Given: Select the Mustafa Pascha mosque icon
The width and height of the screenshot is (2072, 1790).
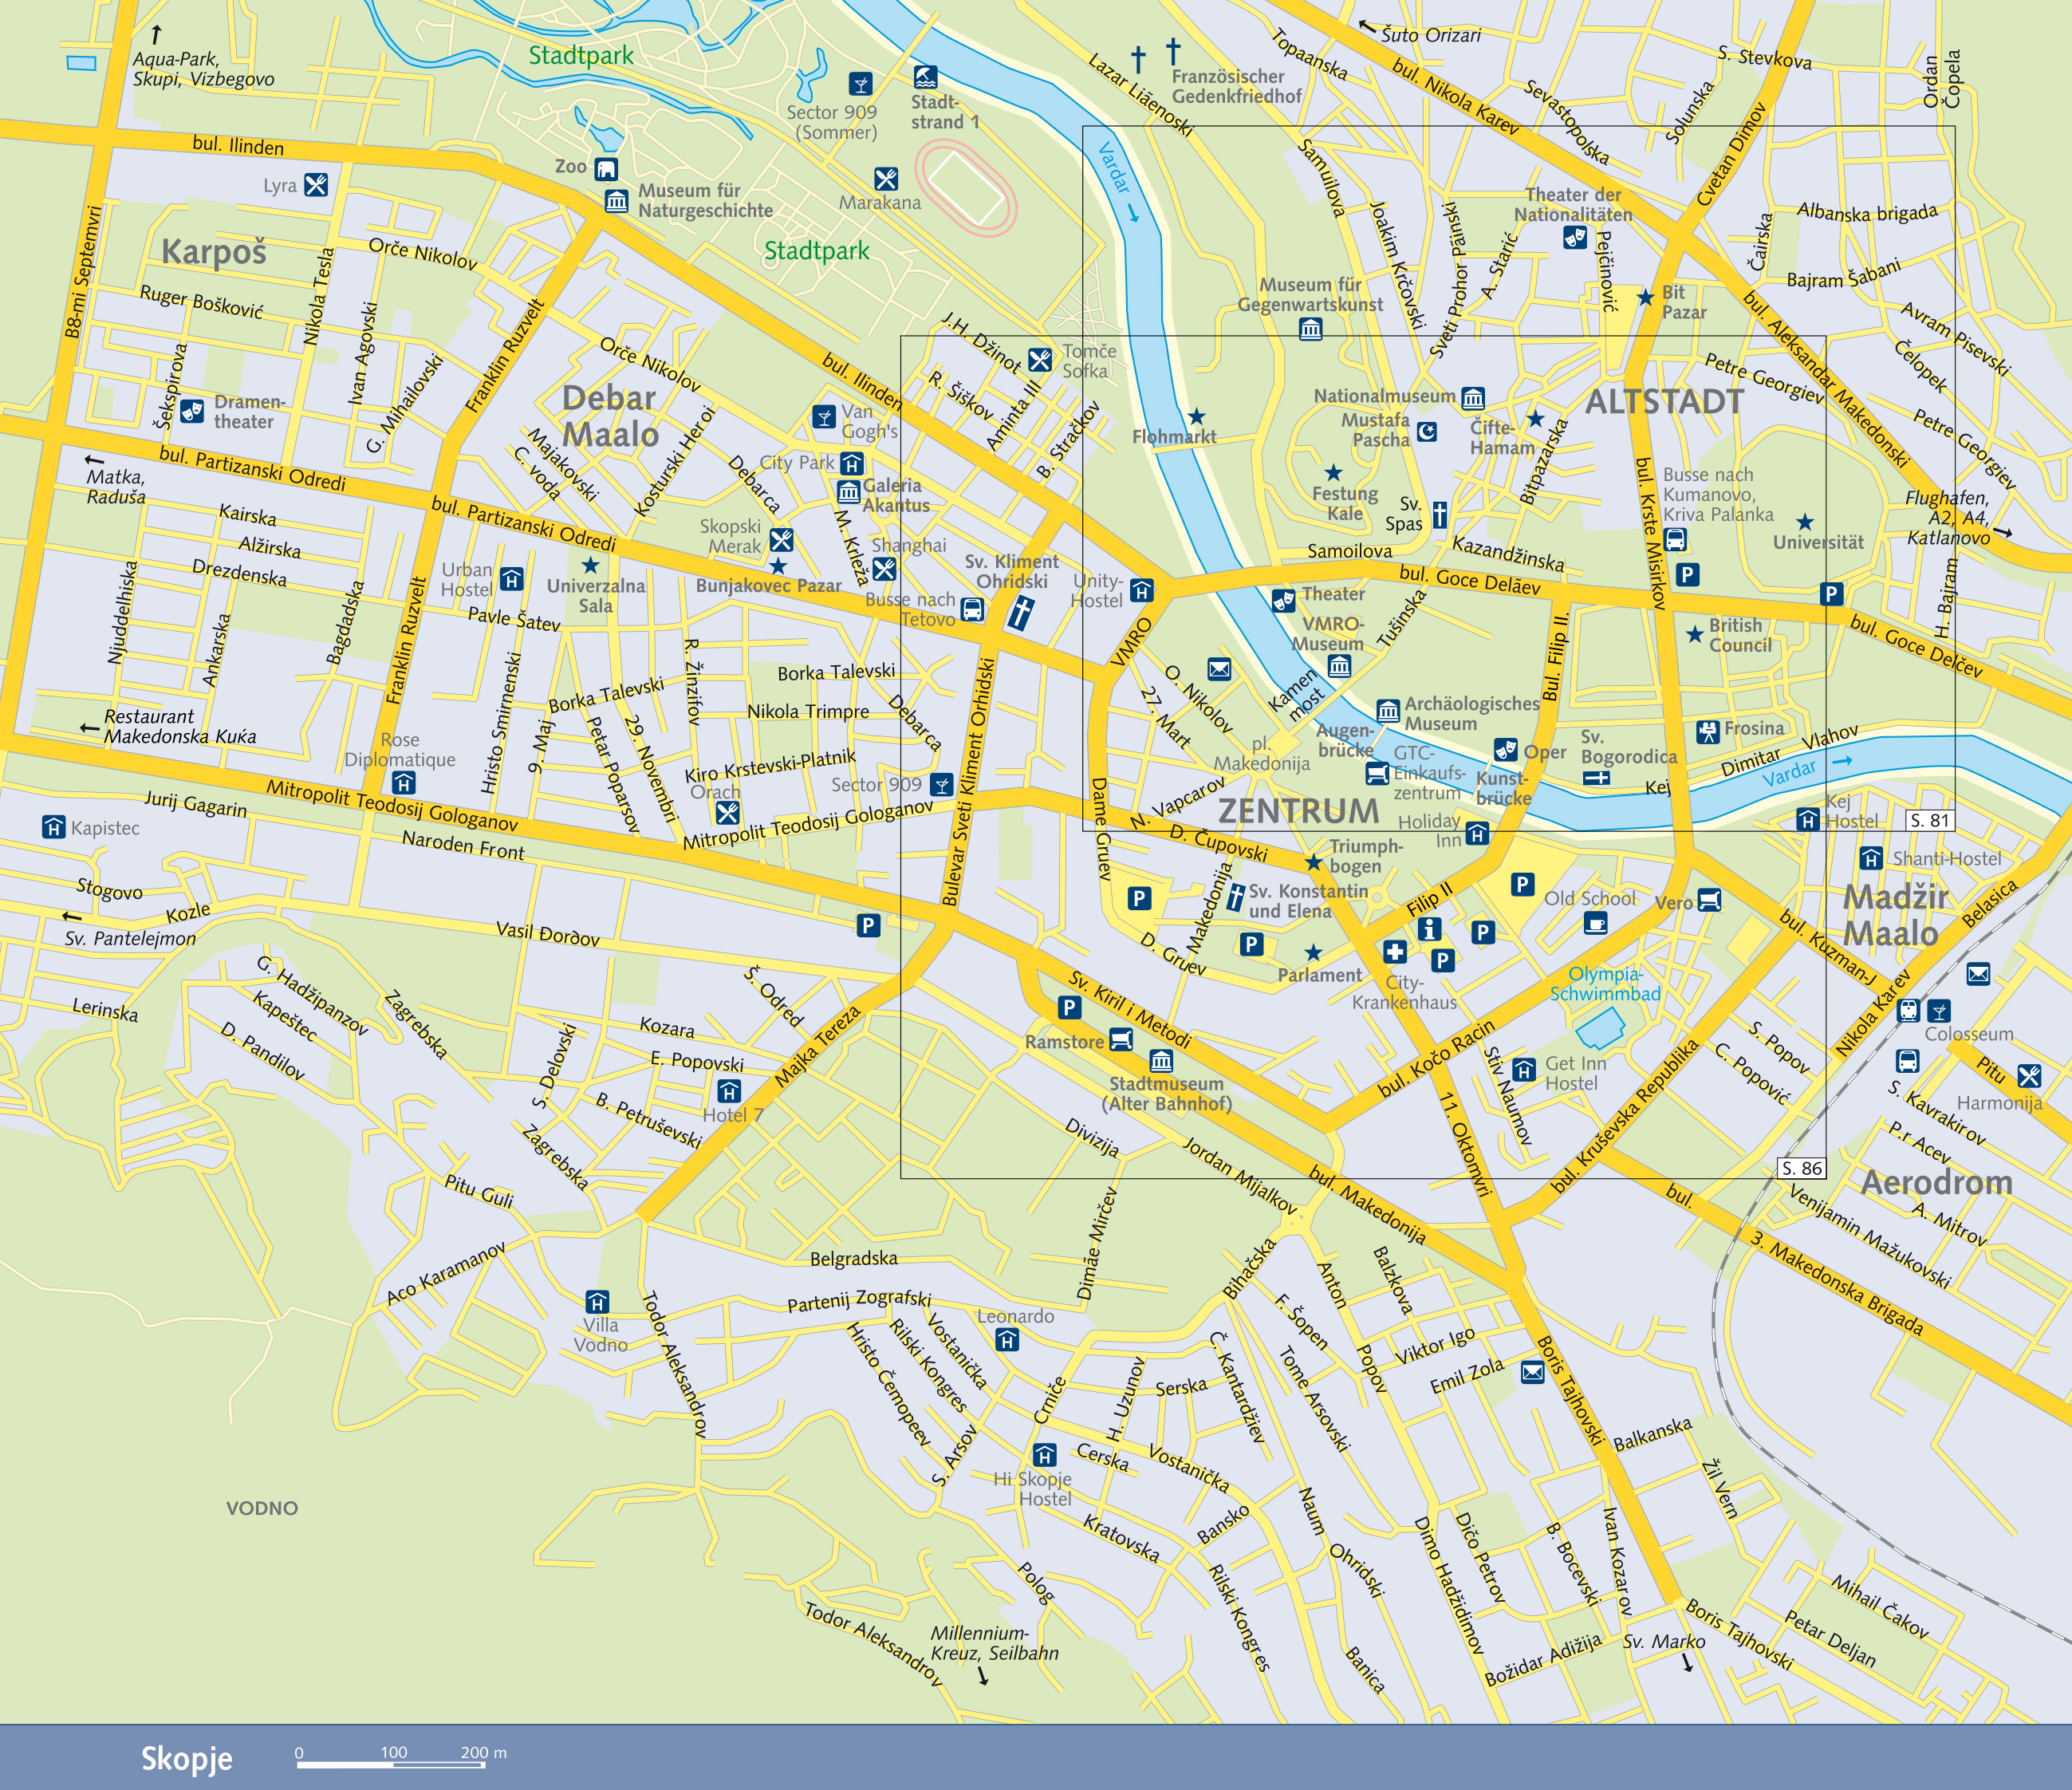Looking at the screenshot, I should pos(1427,431).
